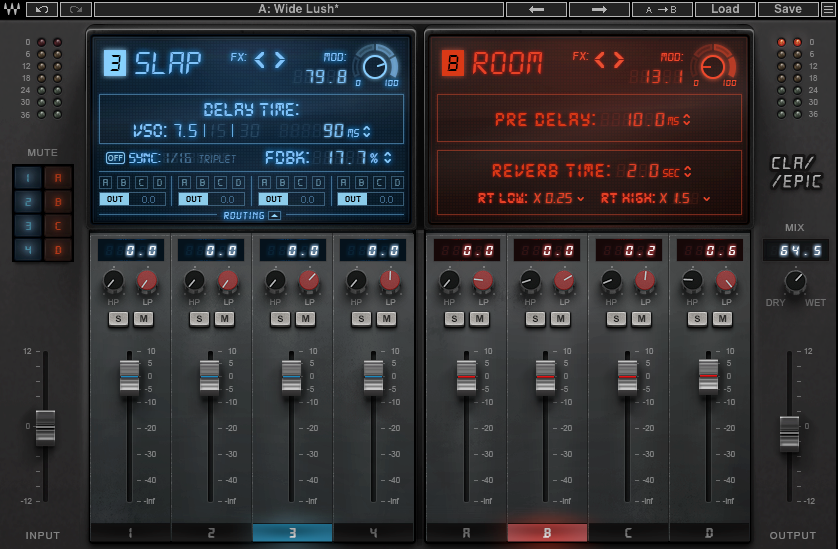838x549 pixels.
Task: Click the Reverb Time 2.0 sec stepper
Action: pyautogui.click(x=688, y=172)
